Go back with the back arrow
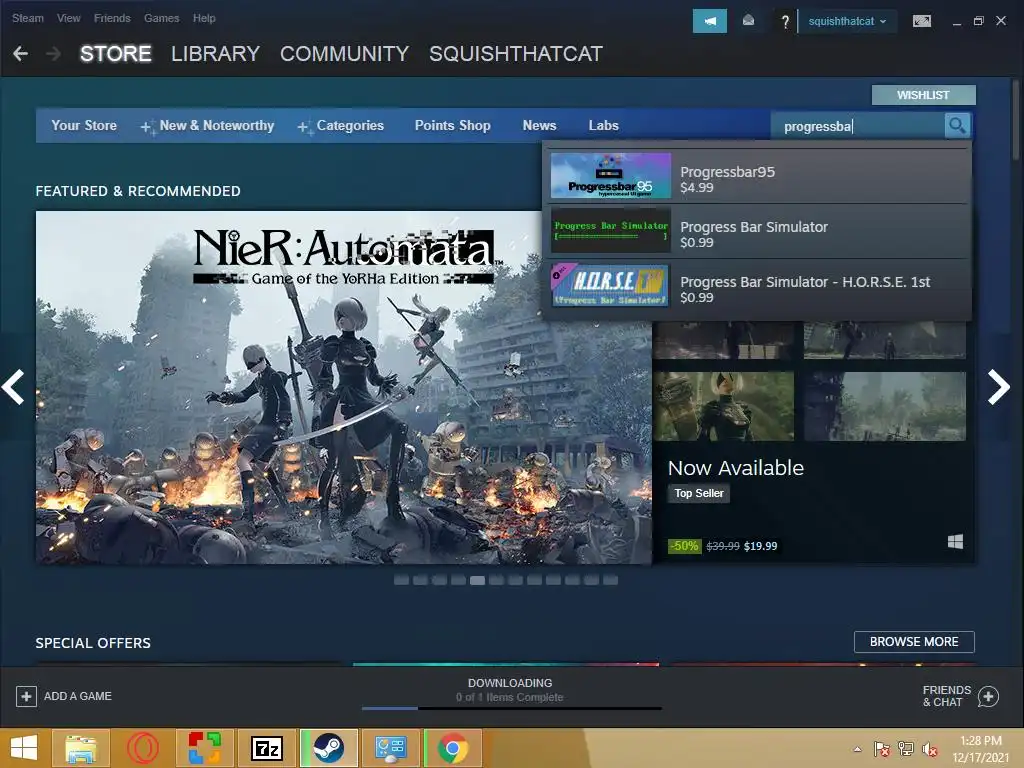Viewport: 1024px width, 768px height. (21, 54)
